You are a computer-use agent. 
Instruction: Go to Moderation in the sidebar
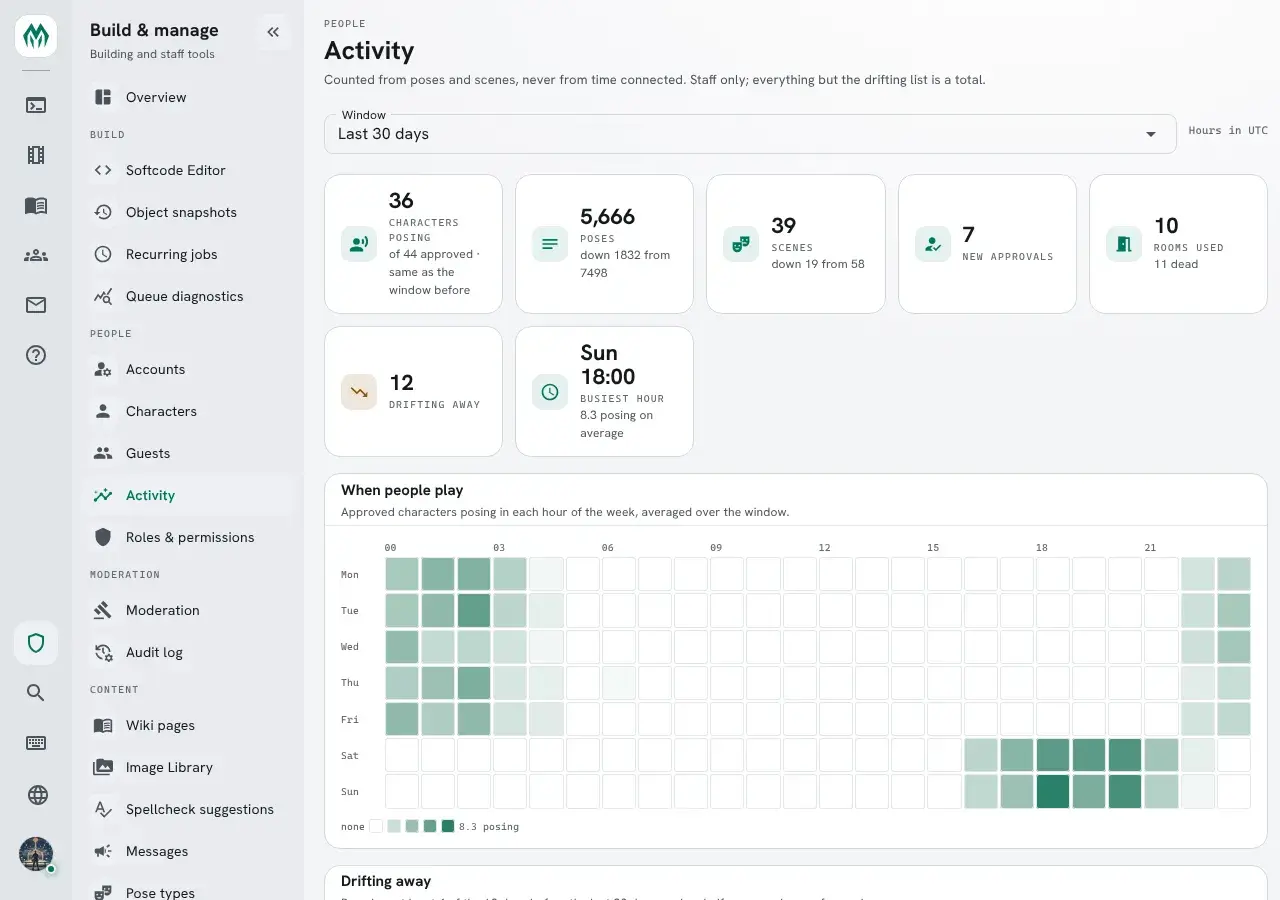pyautogui.click(x=188, y=610)
